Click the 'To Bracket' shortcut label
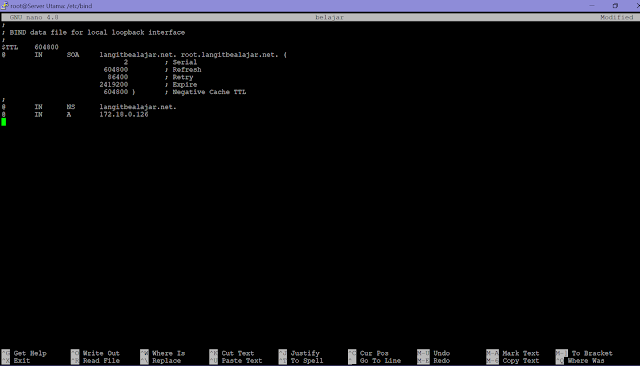This screenshot has height=366, width=640. pyautogui.click(x=592, y=353)
